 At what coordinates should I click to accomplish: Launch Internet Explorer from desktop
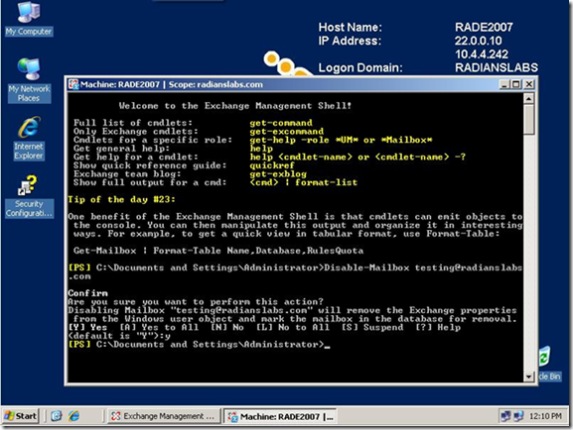pos(29,138)
